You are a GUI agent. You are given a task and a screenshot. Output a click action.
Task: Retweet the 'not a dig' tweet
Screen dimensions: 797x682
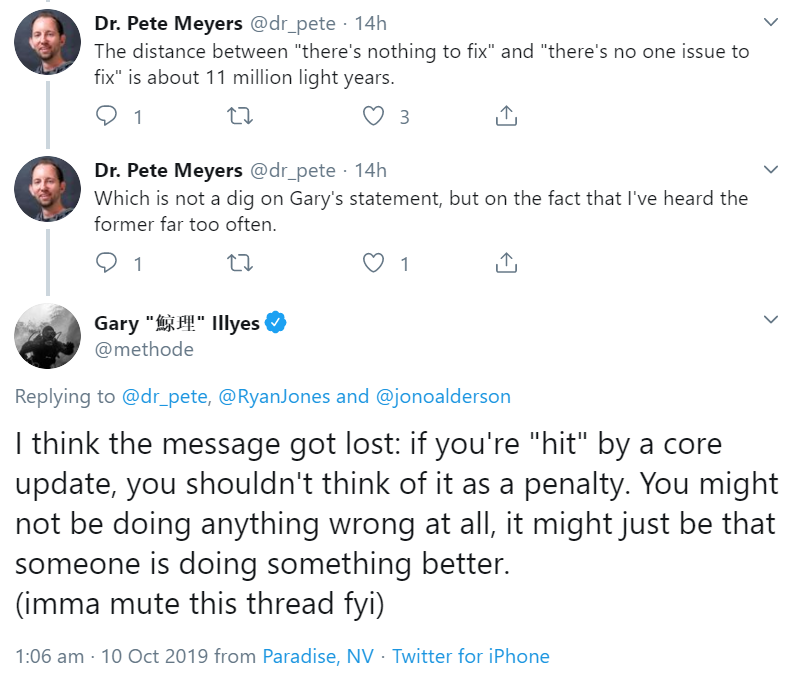pos(240,263)
